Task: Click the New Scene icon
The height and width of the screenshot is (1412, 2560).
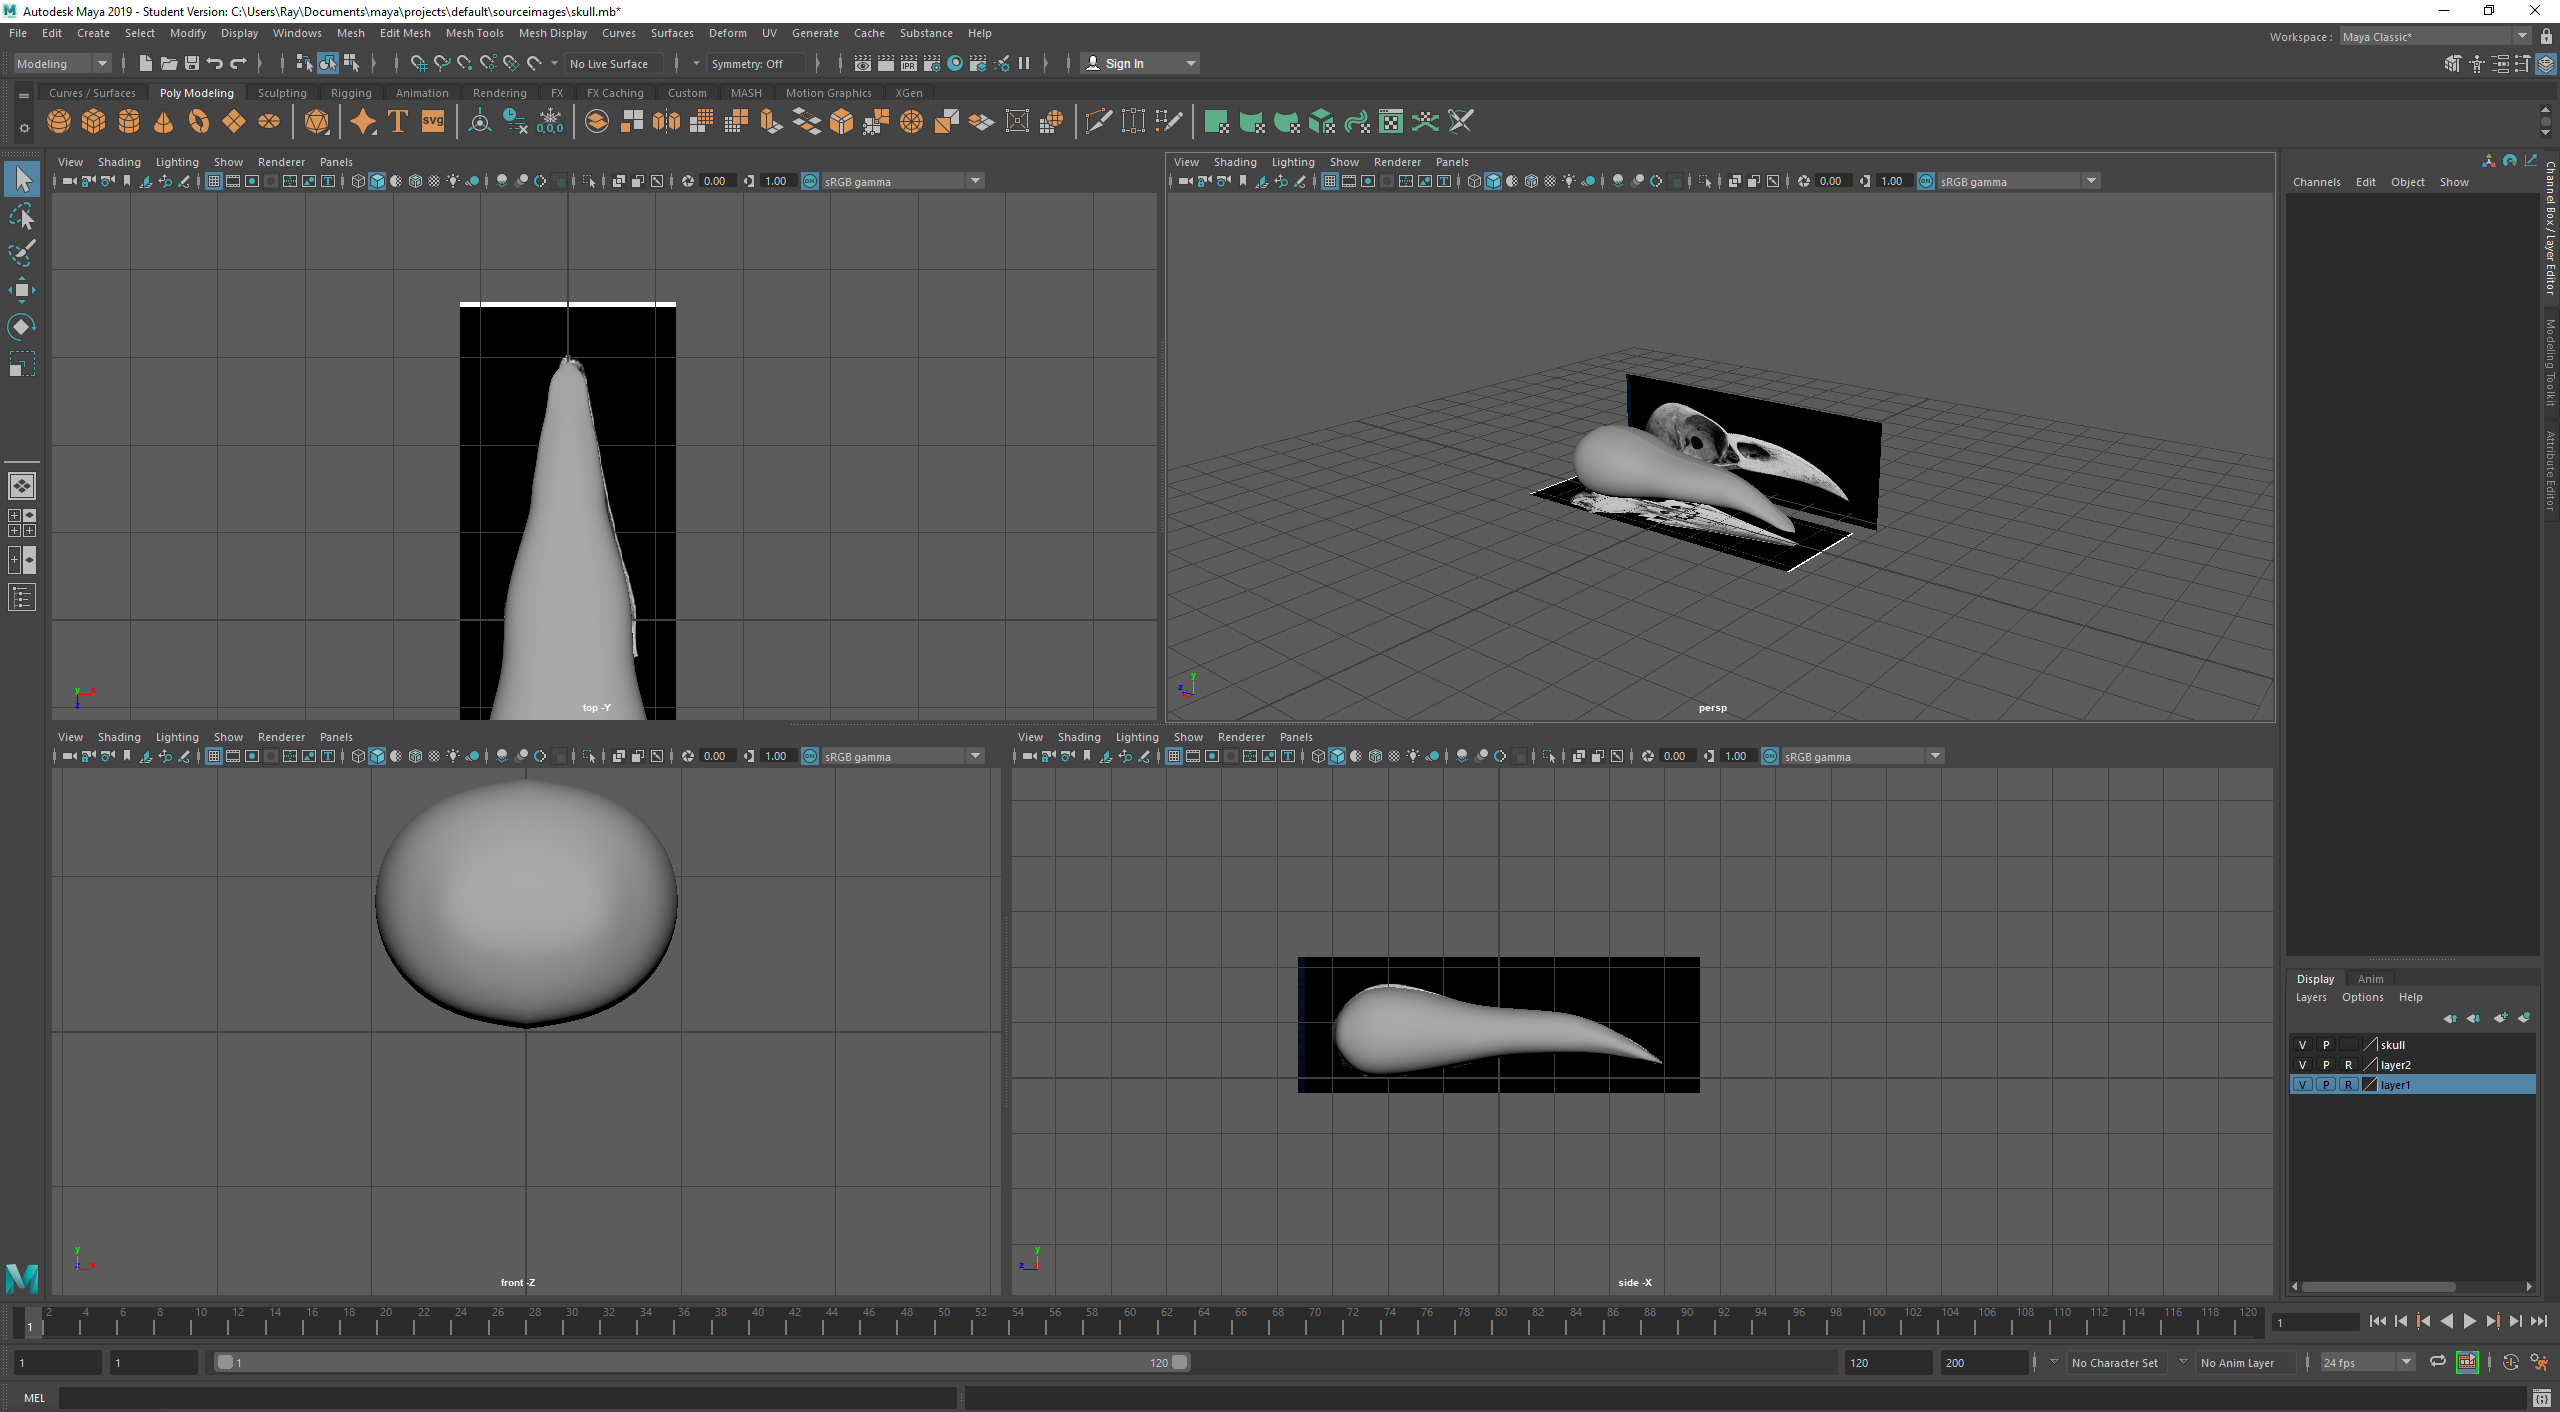Action: click(146, 64)
